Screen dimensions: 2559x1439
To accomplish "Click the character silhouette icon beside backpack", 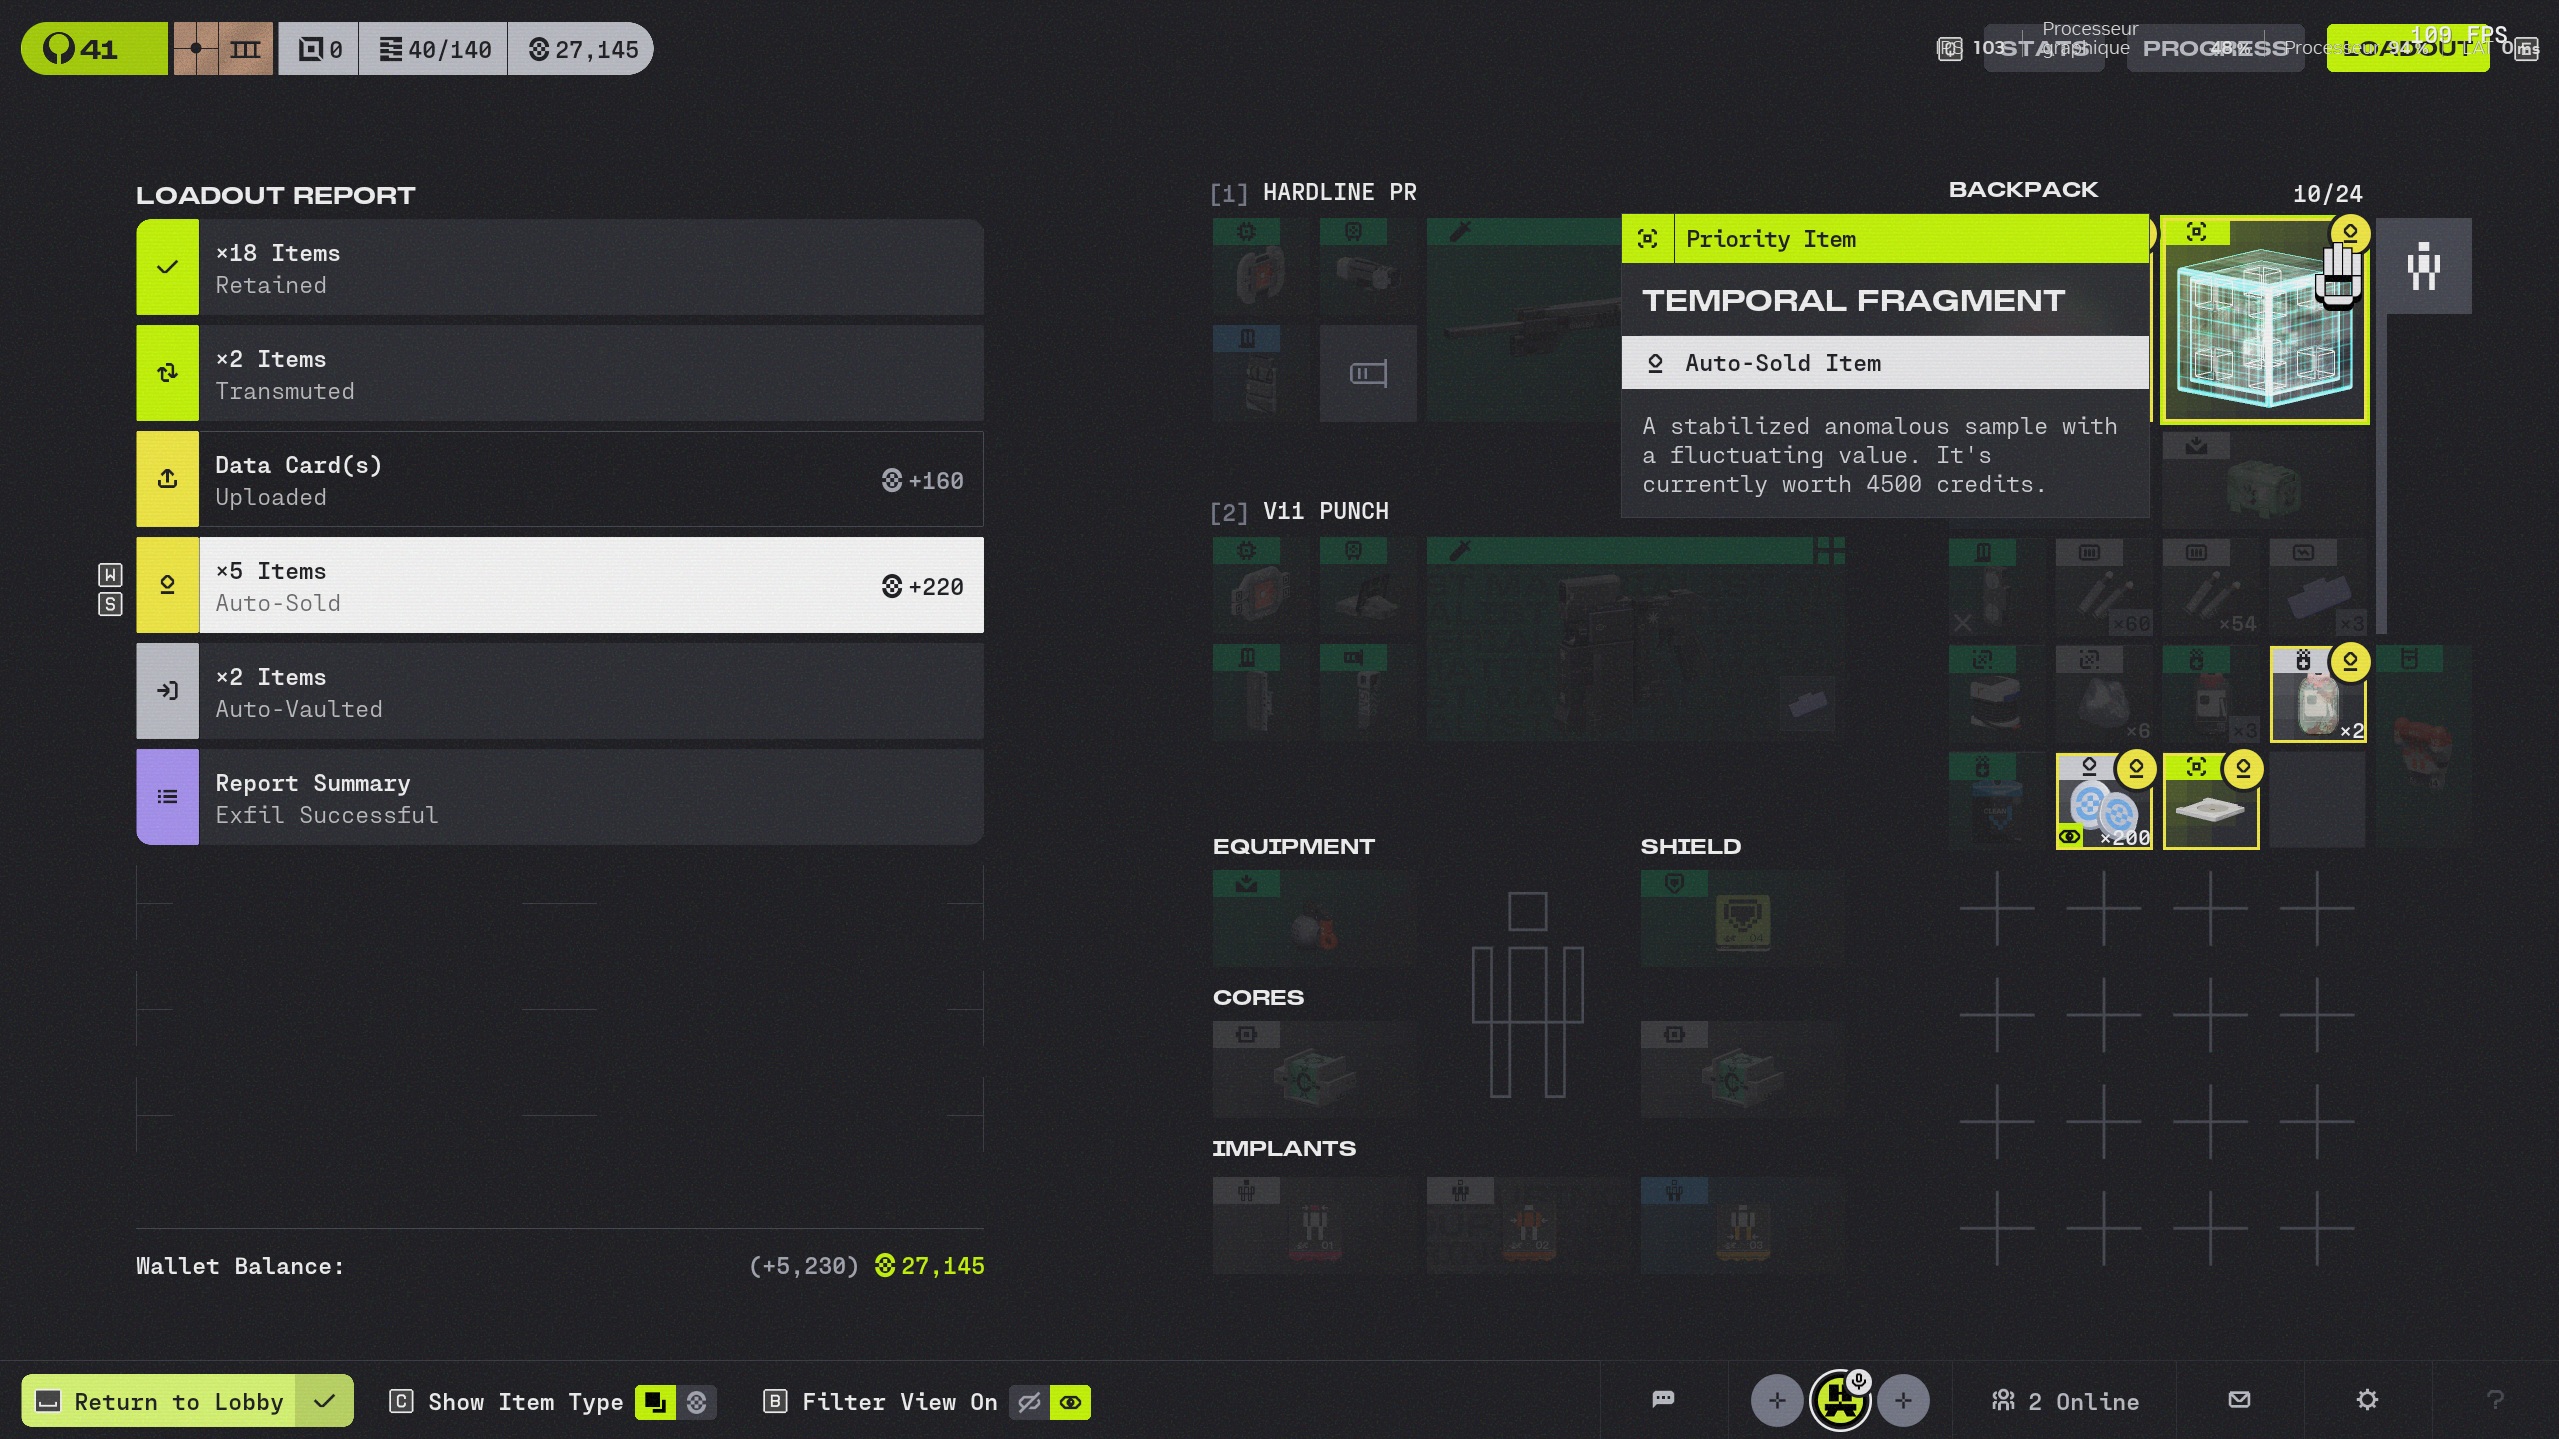I will pyautogui.click(x=2423, y=266).
